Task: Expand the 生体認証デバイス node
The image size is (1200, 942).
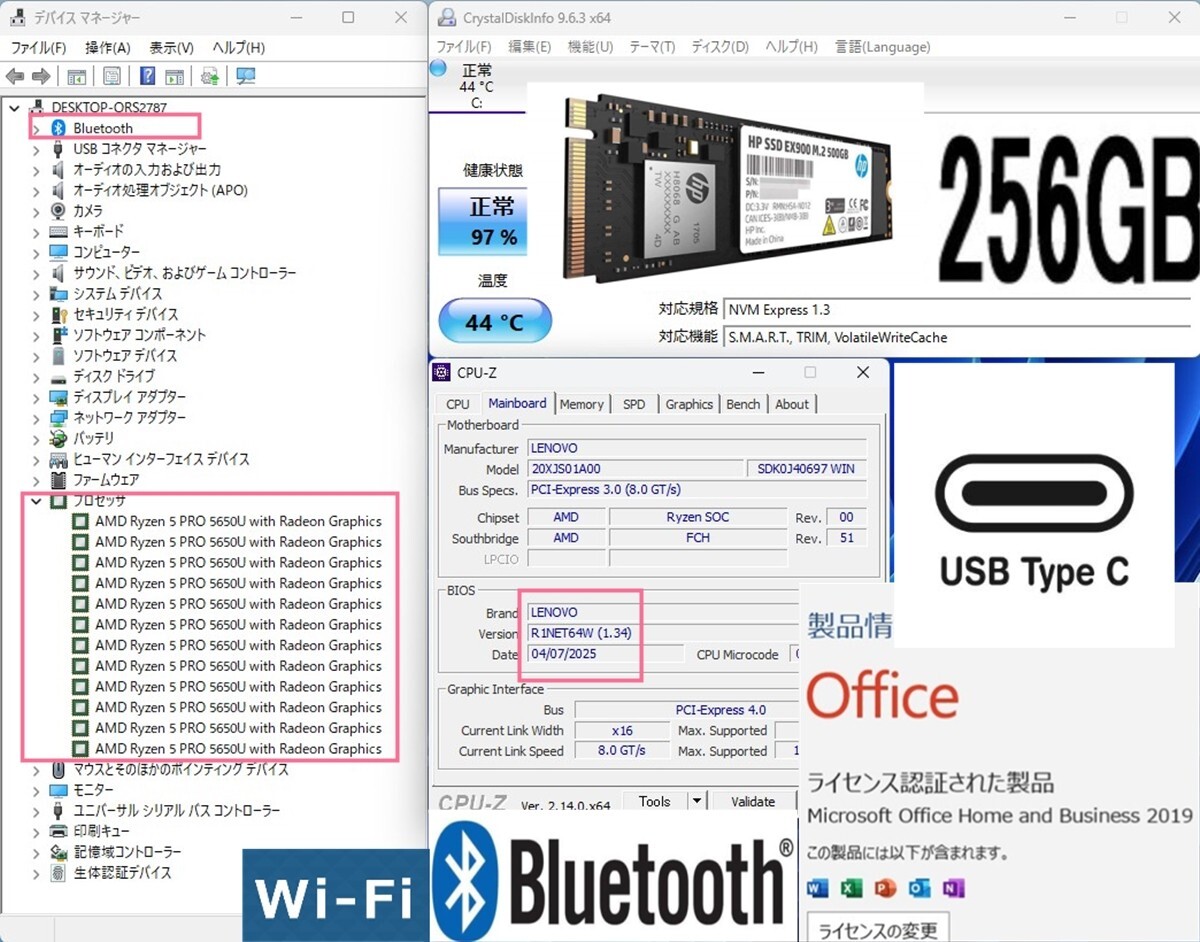Action: point(36,872)
